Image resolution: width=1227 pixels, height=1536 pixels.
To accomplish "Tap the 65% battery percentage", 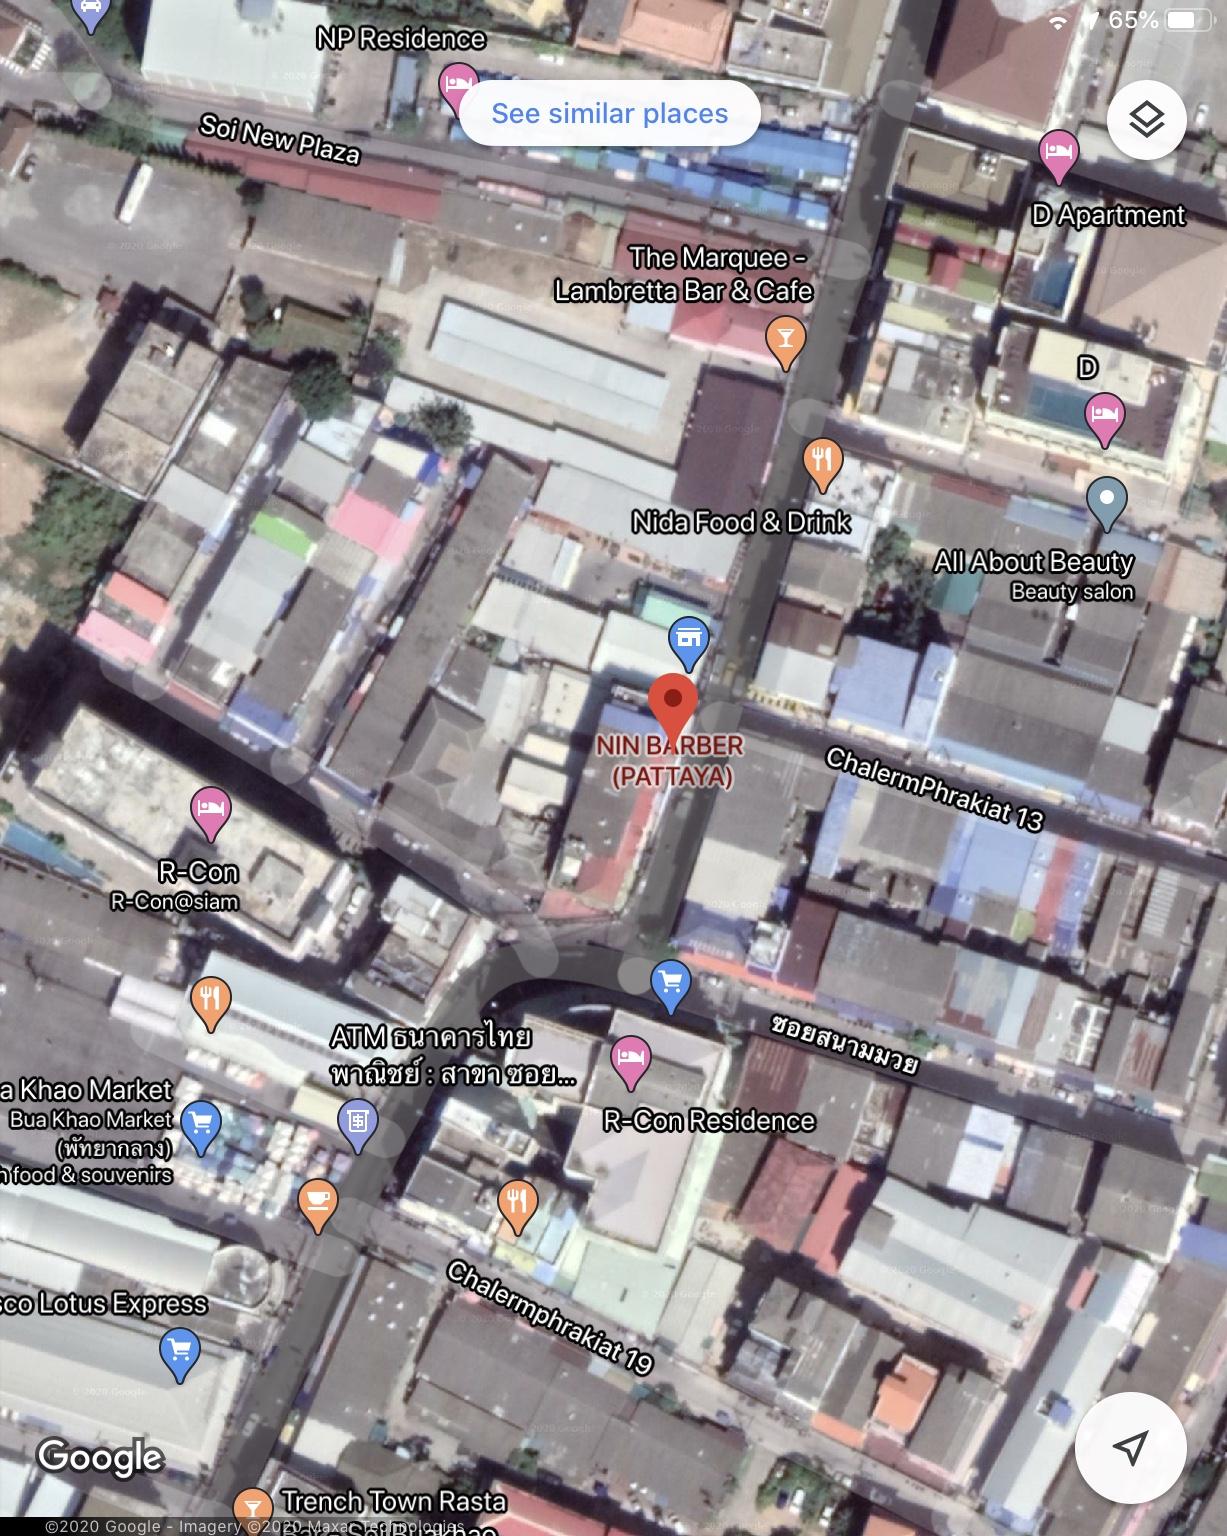I will tap(1133, 20).
